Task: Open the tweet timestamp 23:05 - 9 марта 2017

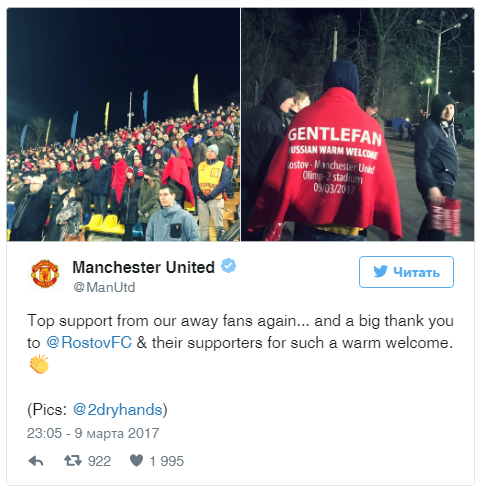Action: pos(93,433)
